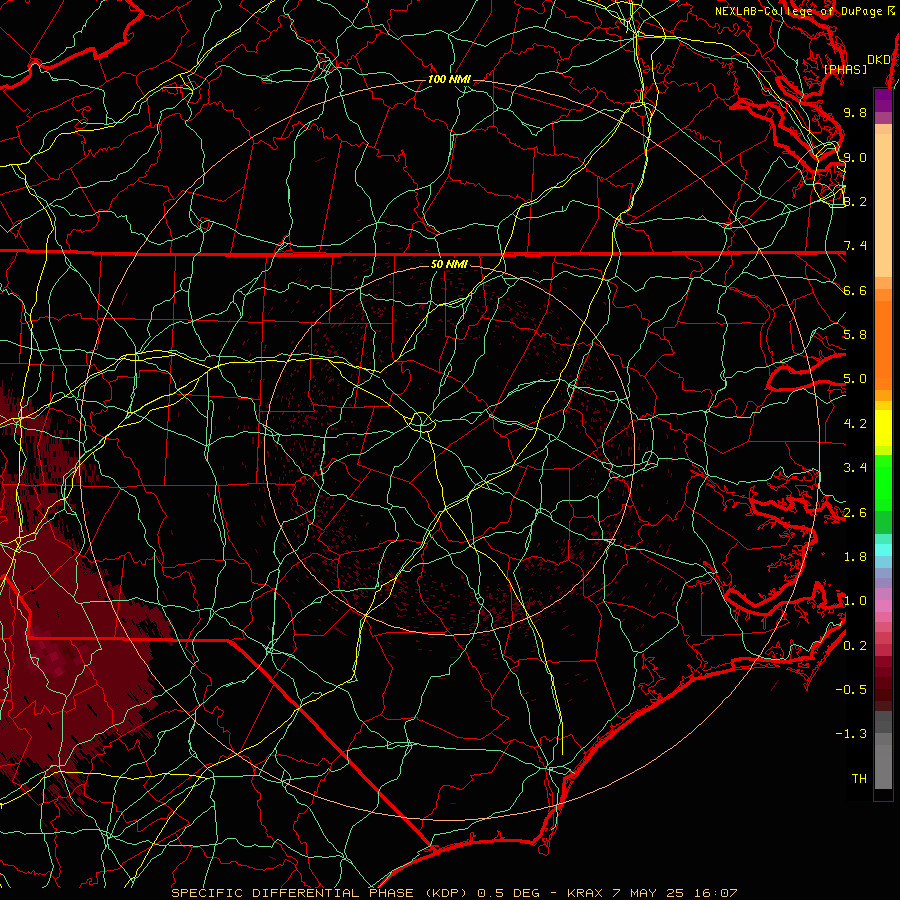This screenshot has height=900, width=900.
Task: Select the yellow band of color scale
Action: pos(883,428)
